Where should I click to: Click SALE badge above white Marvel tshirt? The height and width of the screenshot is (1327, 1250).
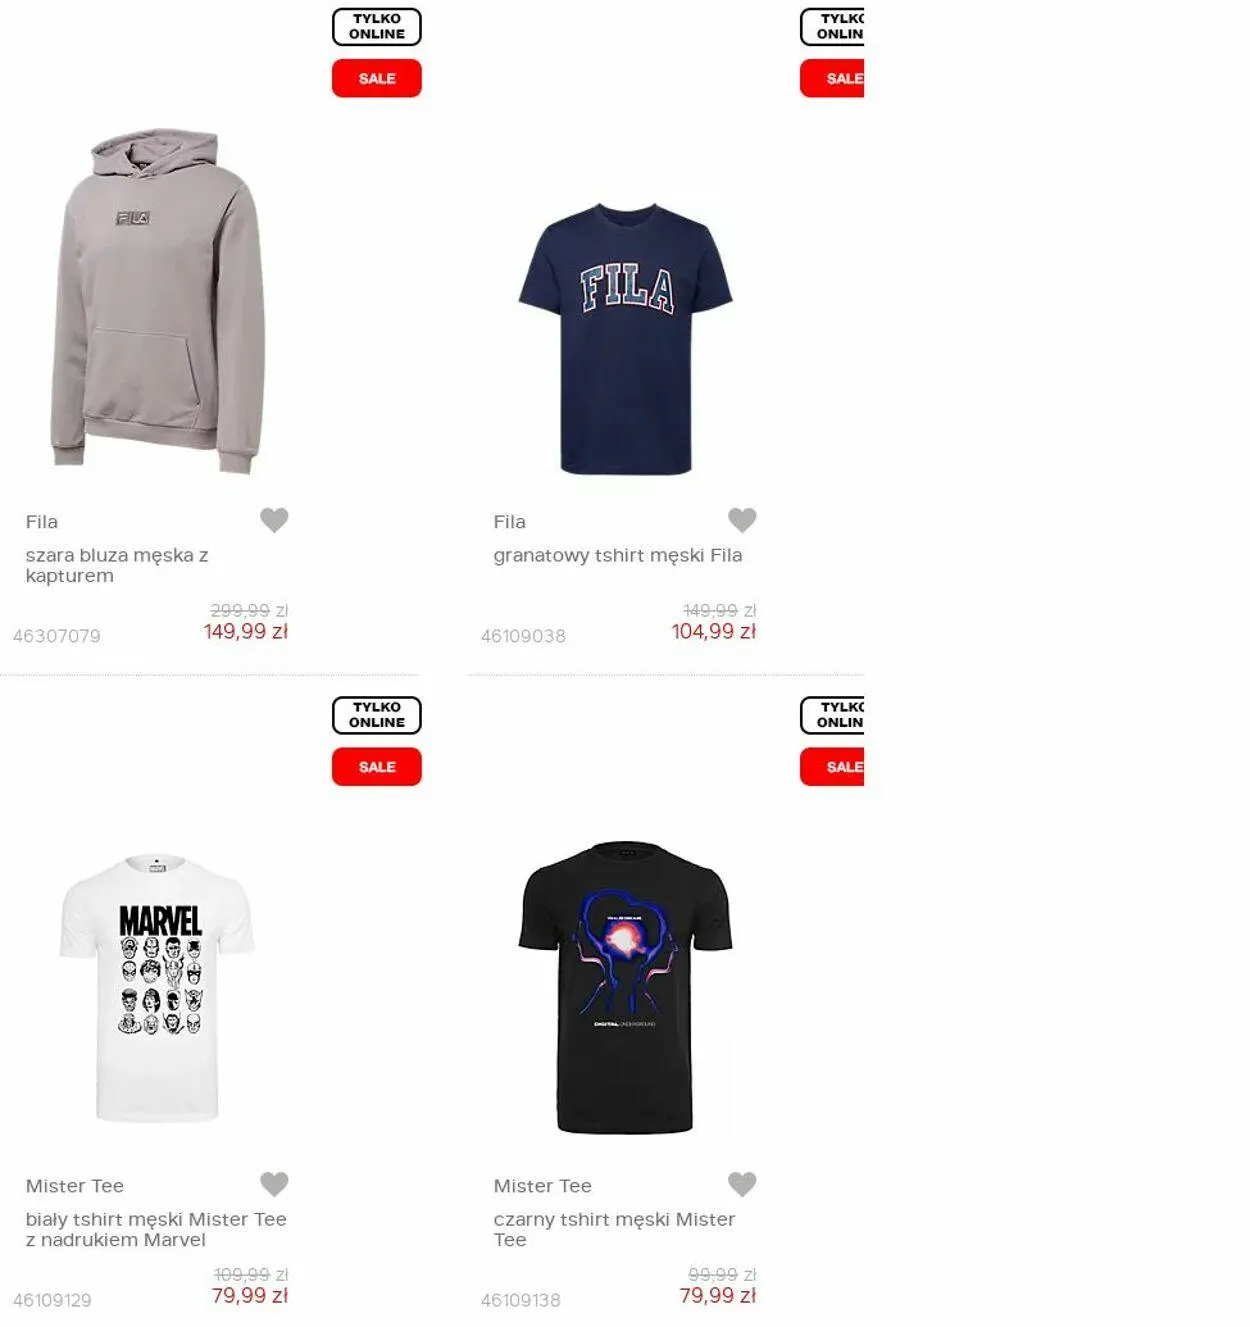click(377, 767)
